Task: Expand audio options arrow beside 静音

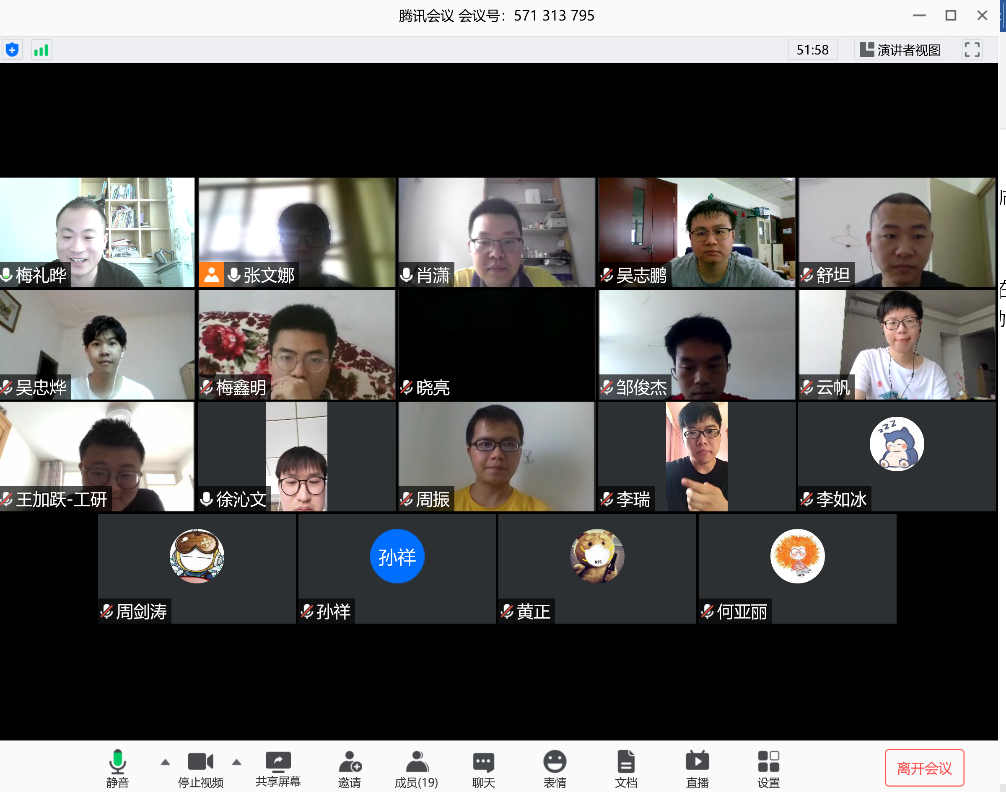Action: point(165,761)
